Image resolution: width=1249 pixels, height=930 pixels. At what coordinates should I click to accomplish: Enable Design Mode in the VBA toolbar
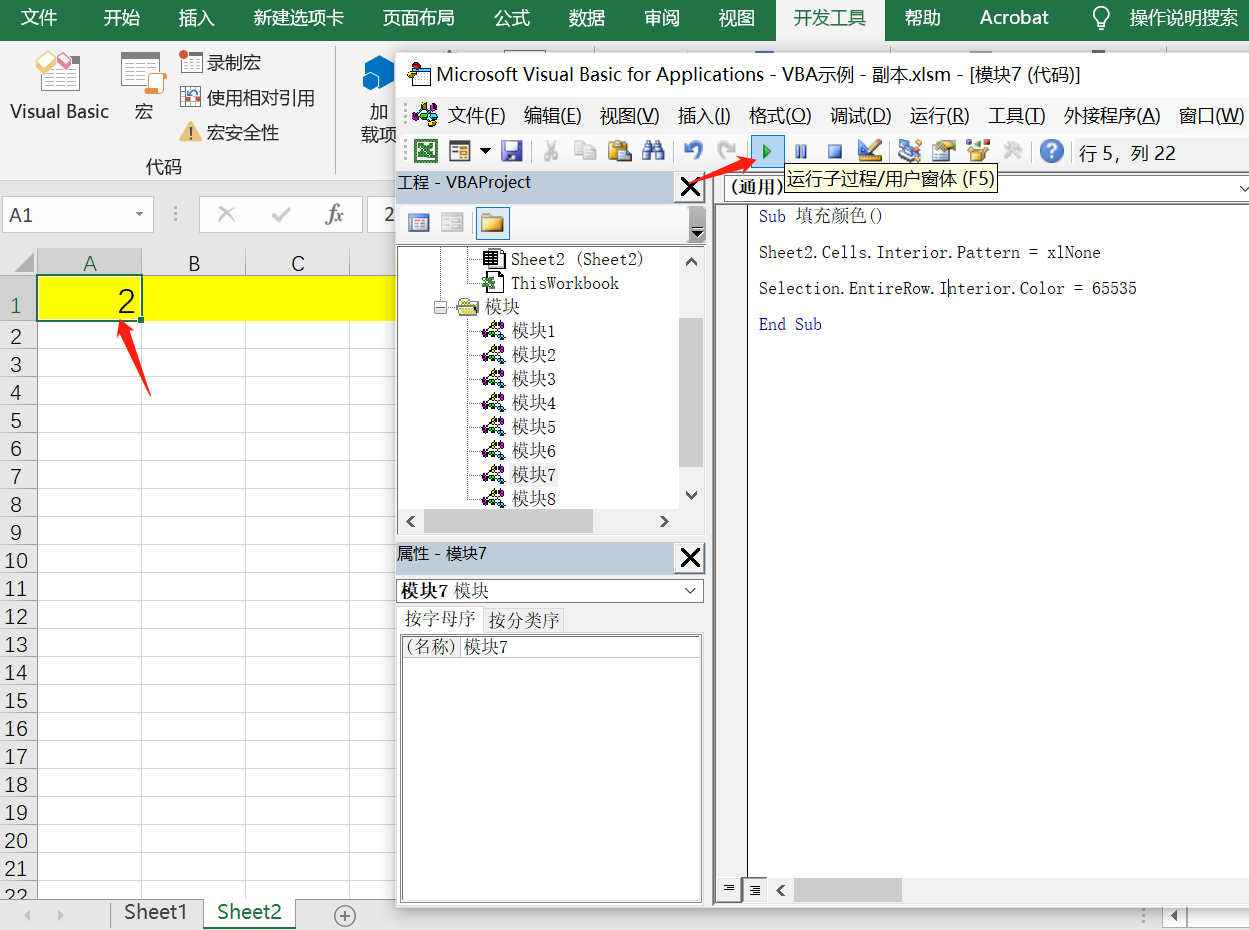869,150
